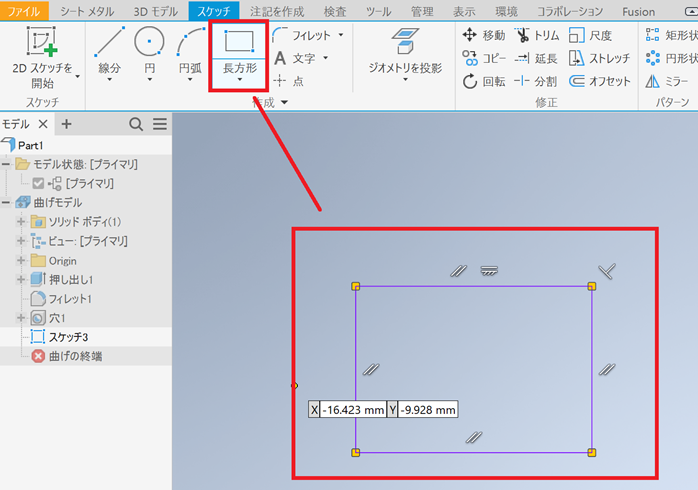This screenshot has height=490, width=698.
Task: Expand the ソリッド ボディ(1) tree node
Action: coord(21,221)
